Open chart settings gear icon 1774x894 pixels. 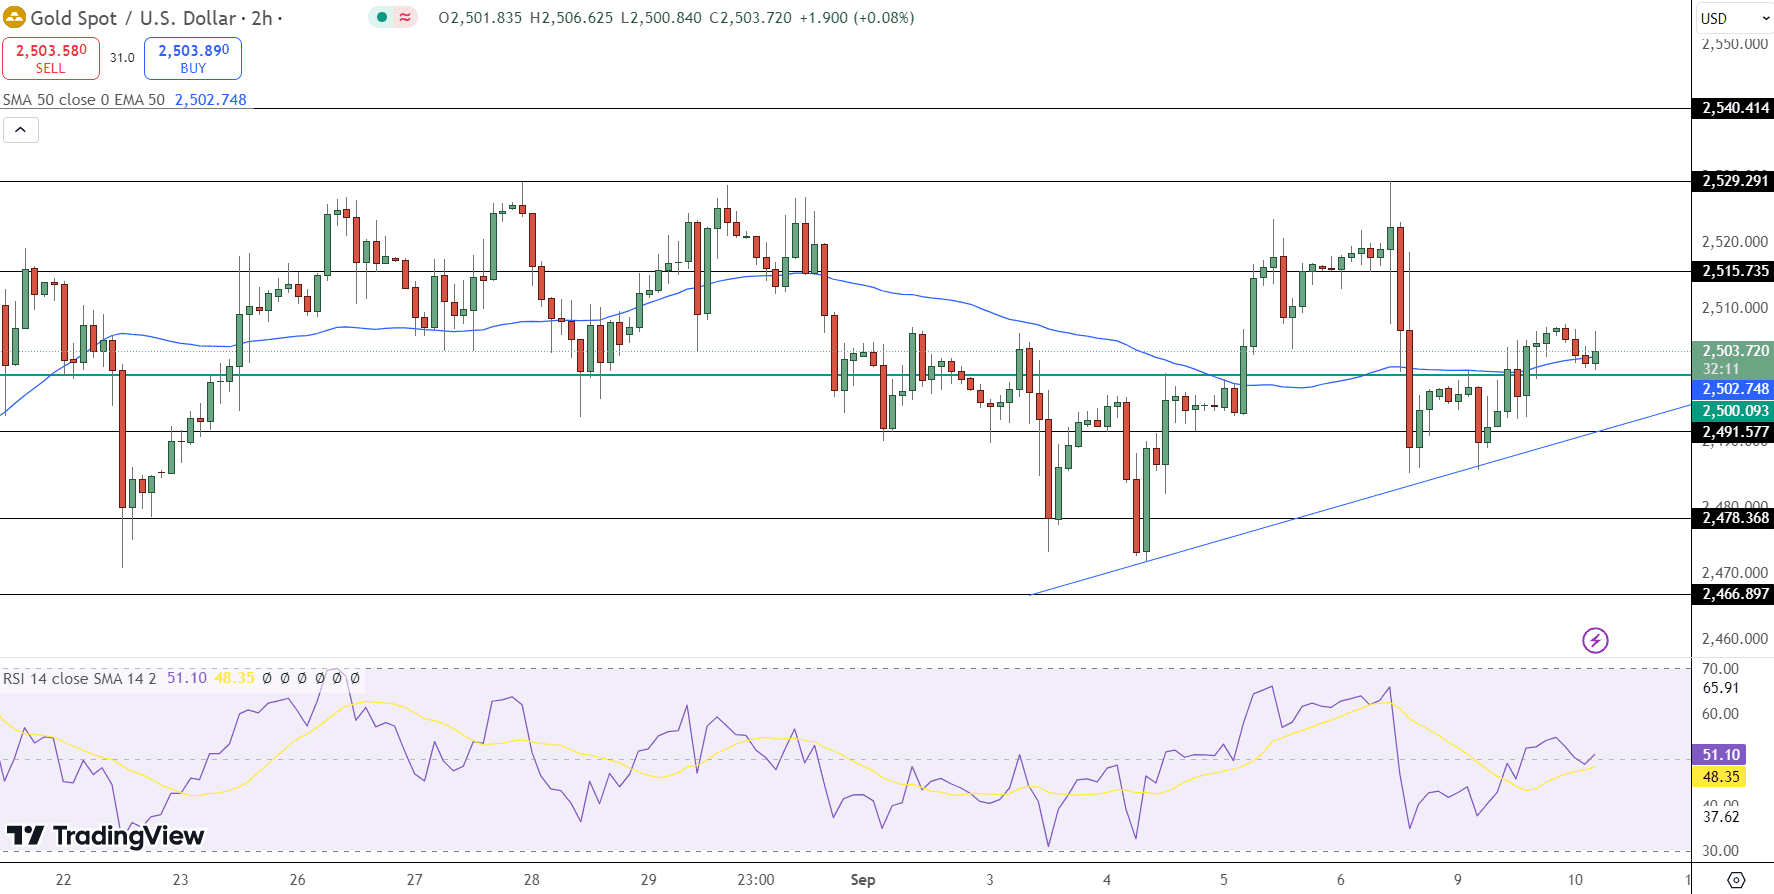pyautogui.click(x=1737, y=880)
